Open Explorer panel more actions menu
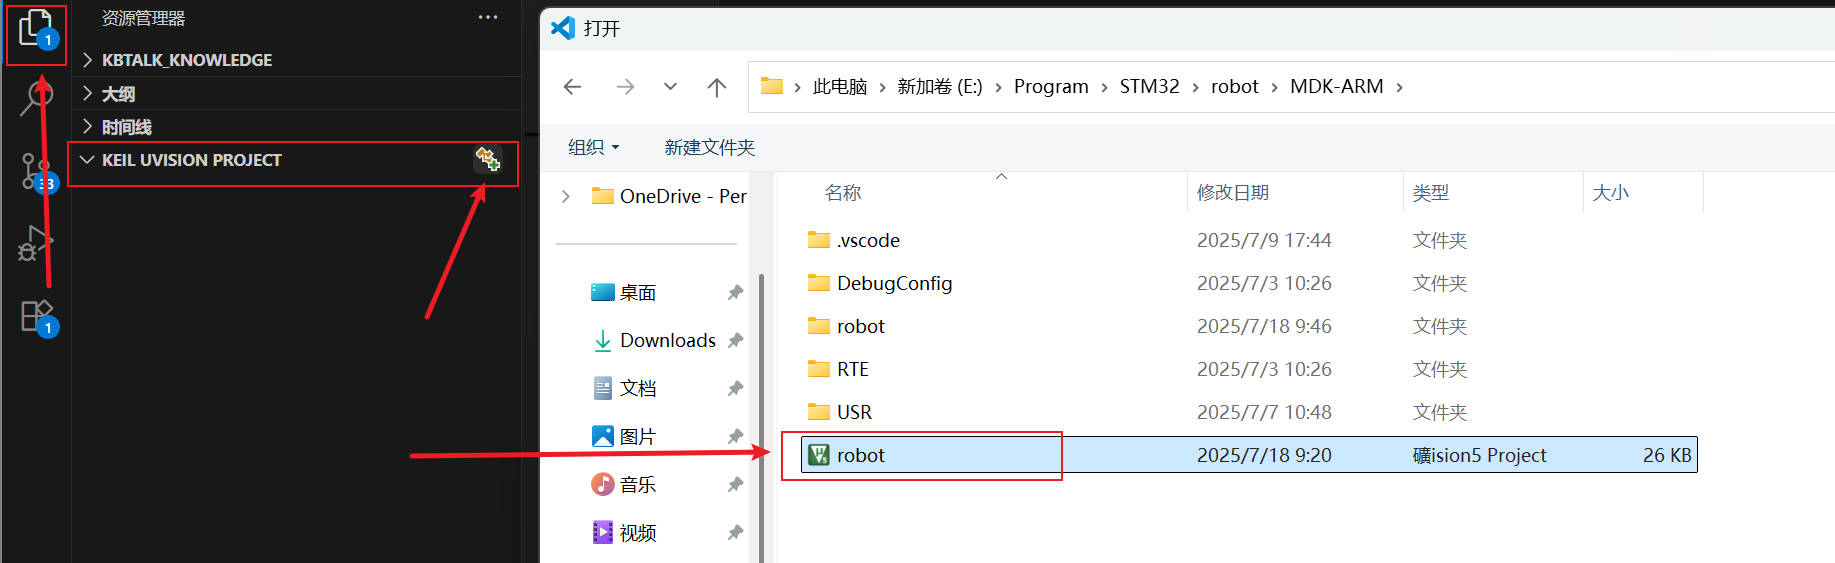Viewport: 1835px width, 563px height. coord(487,18)
